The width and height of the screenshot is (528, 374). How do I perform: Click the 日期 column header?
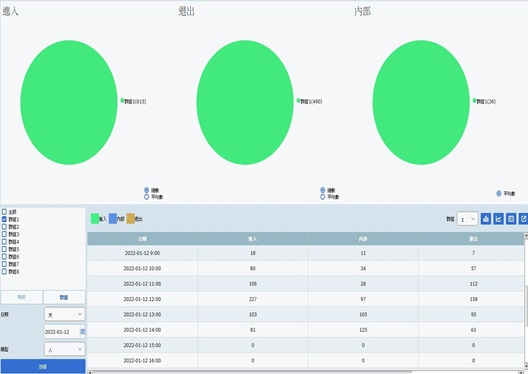142,239
